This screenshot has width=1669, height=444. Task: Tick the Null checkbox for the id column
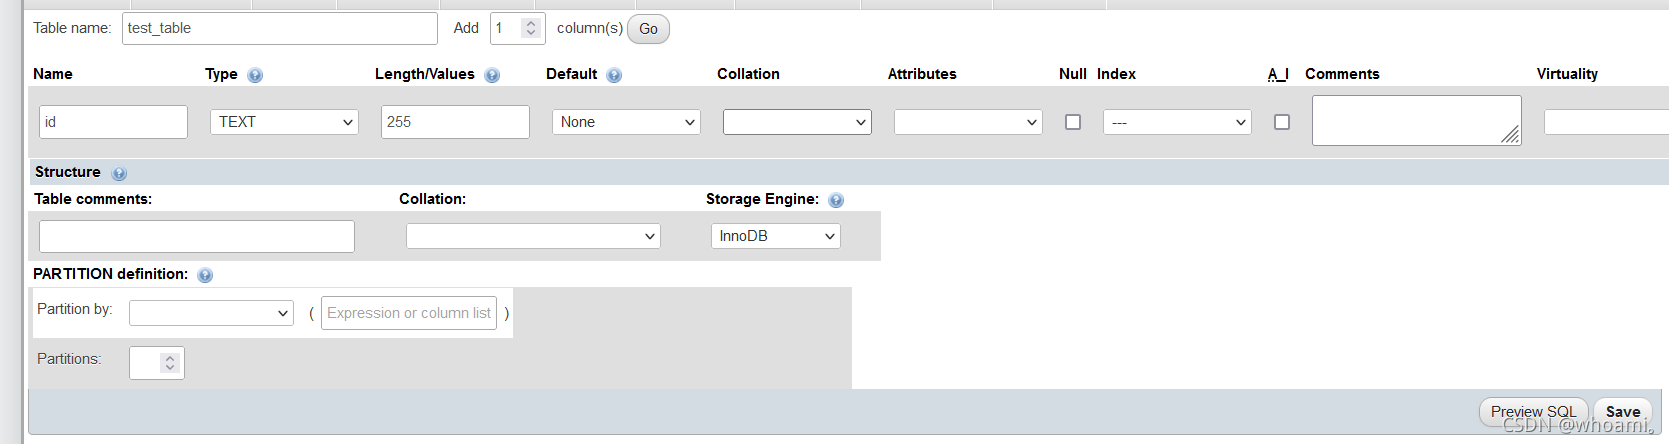pyautogui.click(x=1073, y=122)
